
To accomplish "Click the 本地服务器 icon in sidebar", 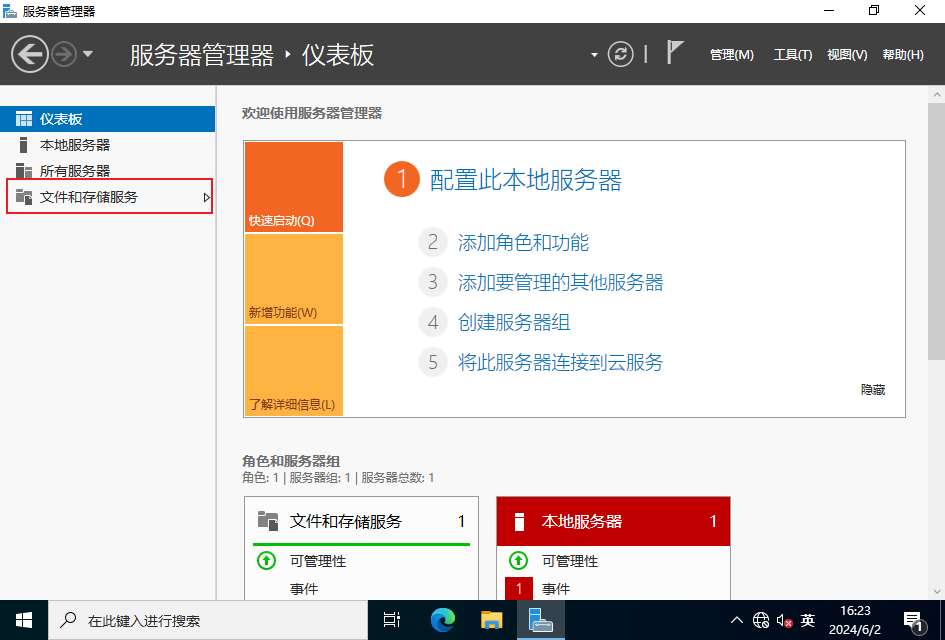I will pyautogui.click(x=24, y=145).
